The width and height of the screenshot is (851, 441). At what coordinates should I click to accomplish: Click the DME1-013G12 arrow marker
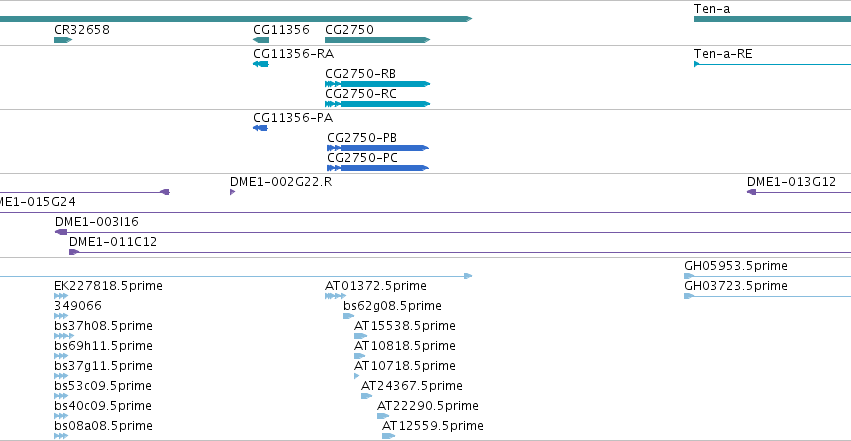(752, 192)
